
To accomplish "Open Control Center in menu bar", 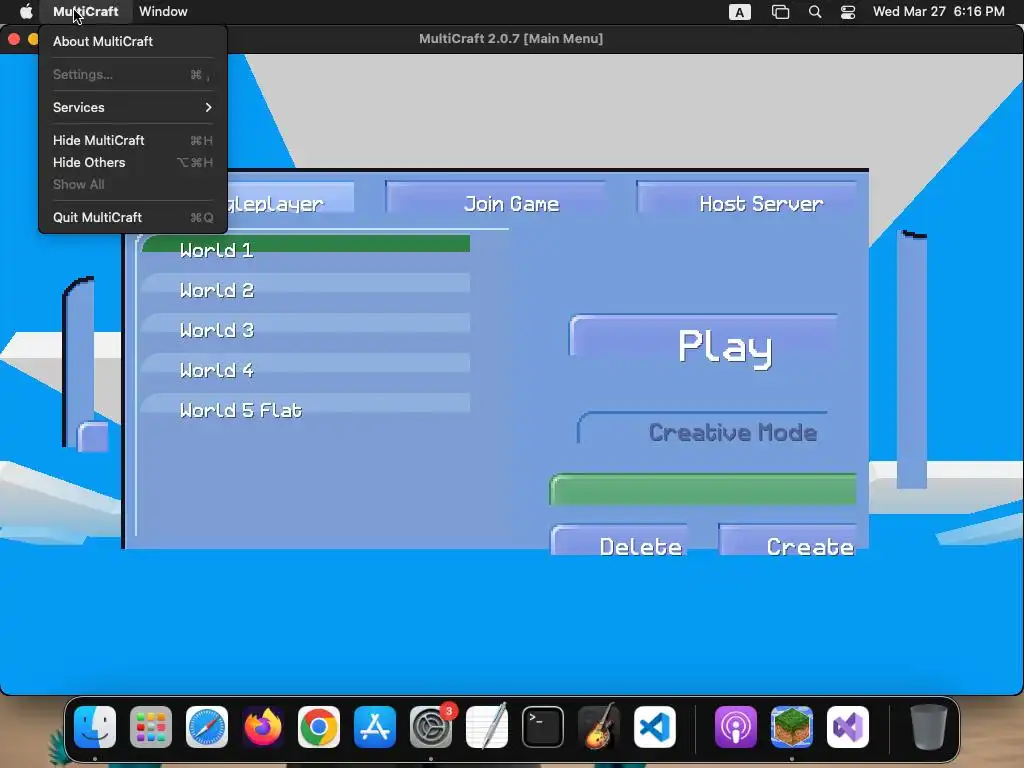I will 848,12.
